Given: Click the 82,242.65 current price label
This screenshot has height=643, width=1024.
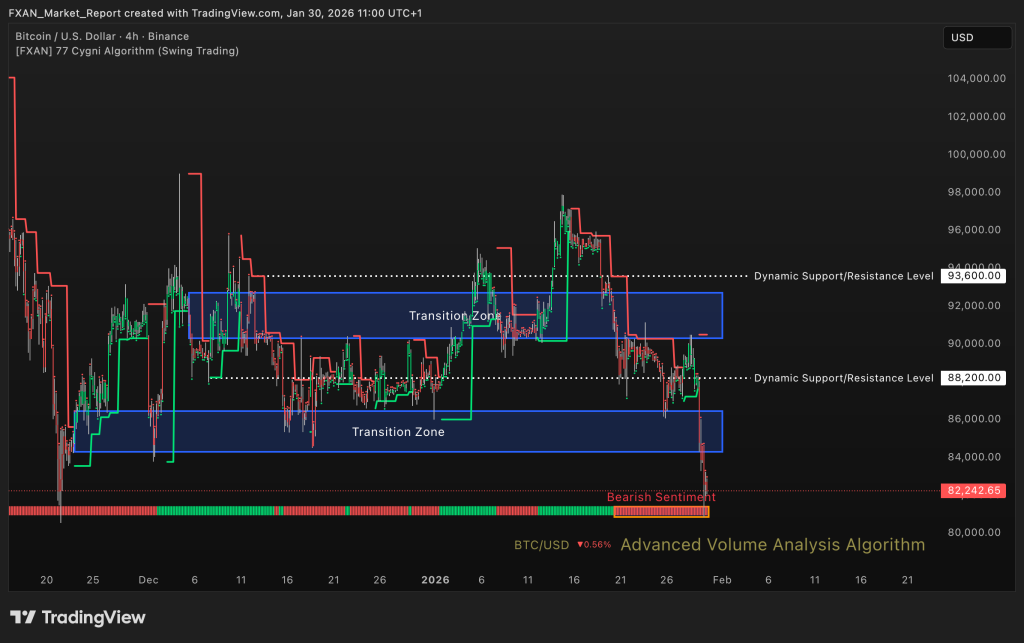Looking at the screenshot, I should pos(973,491).
